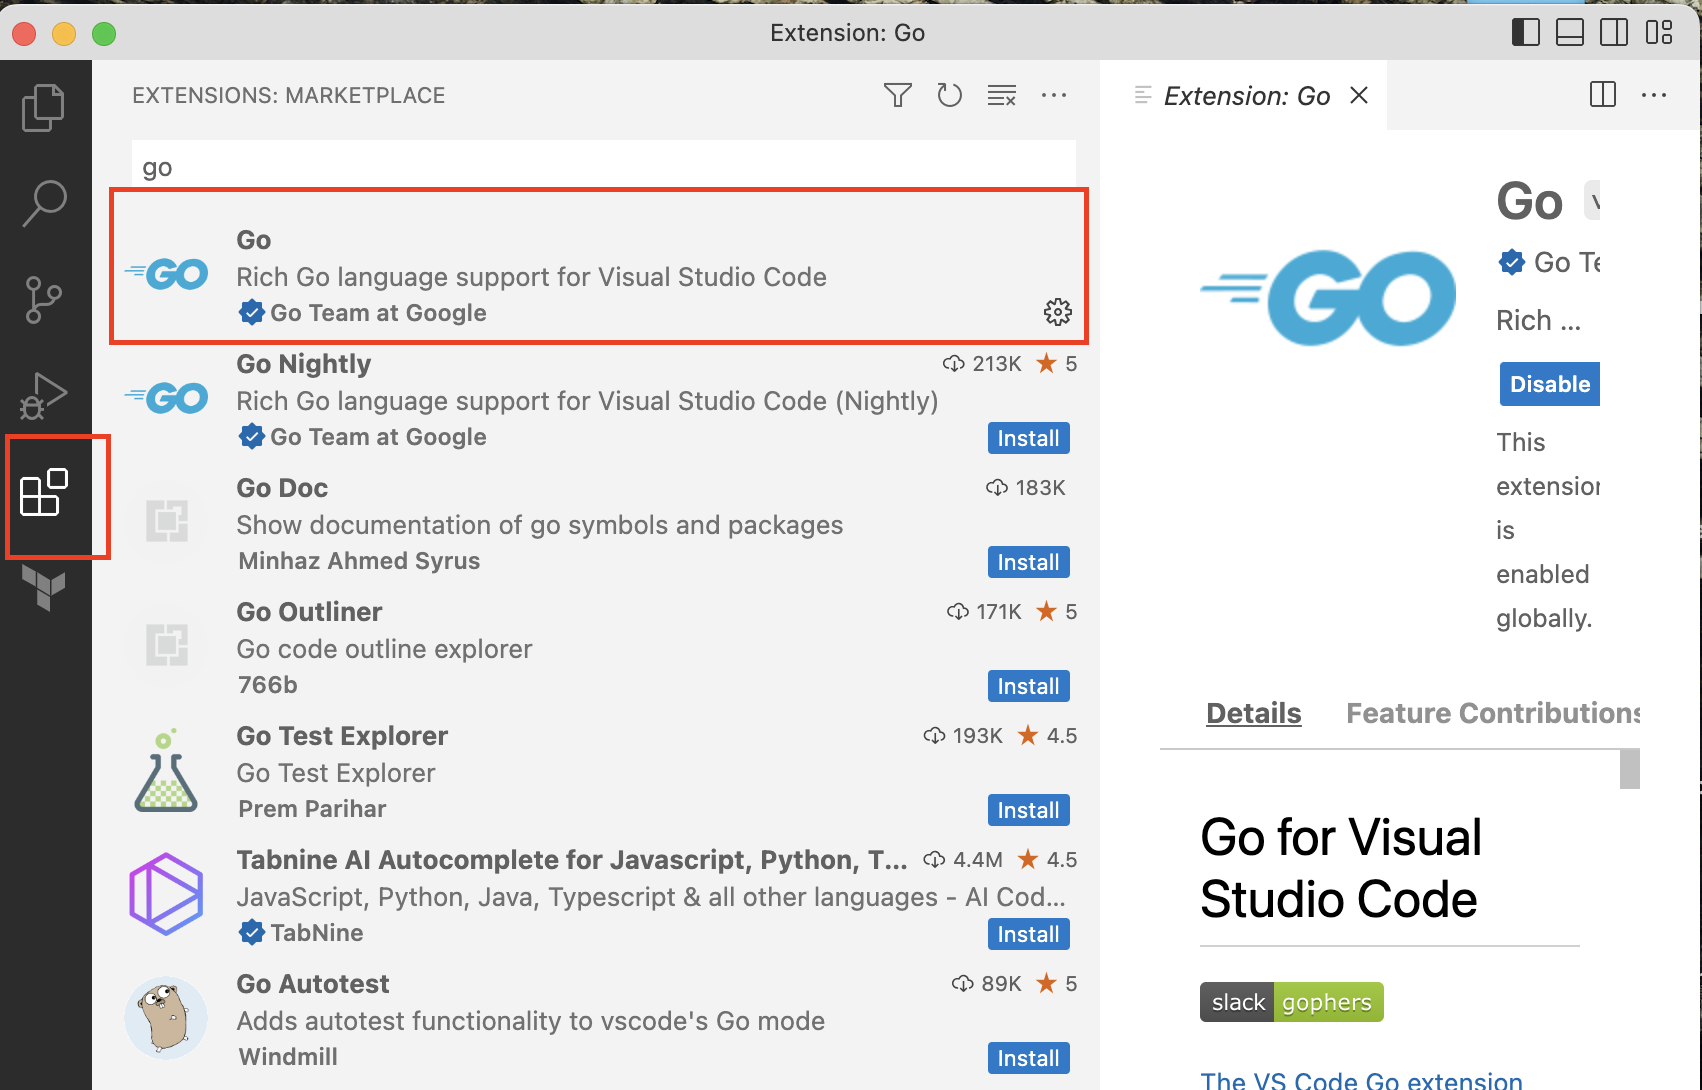
Task: Click the 'Go for Visual Studio Code' heading
Action: click(1340, 868)
